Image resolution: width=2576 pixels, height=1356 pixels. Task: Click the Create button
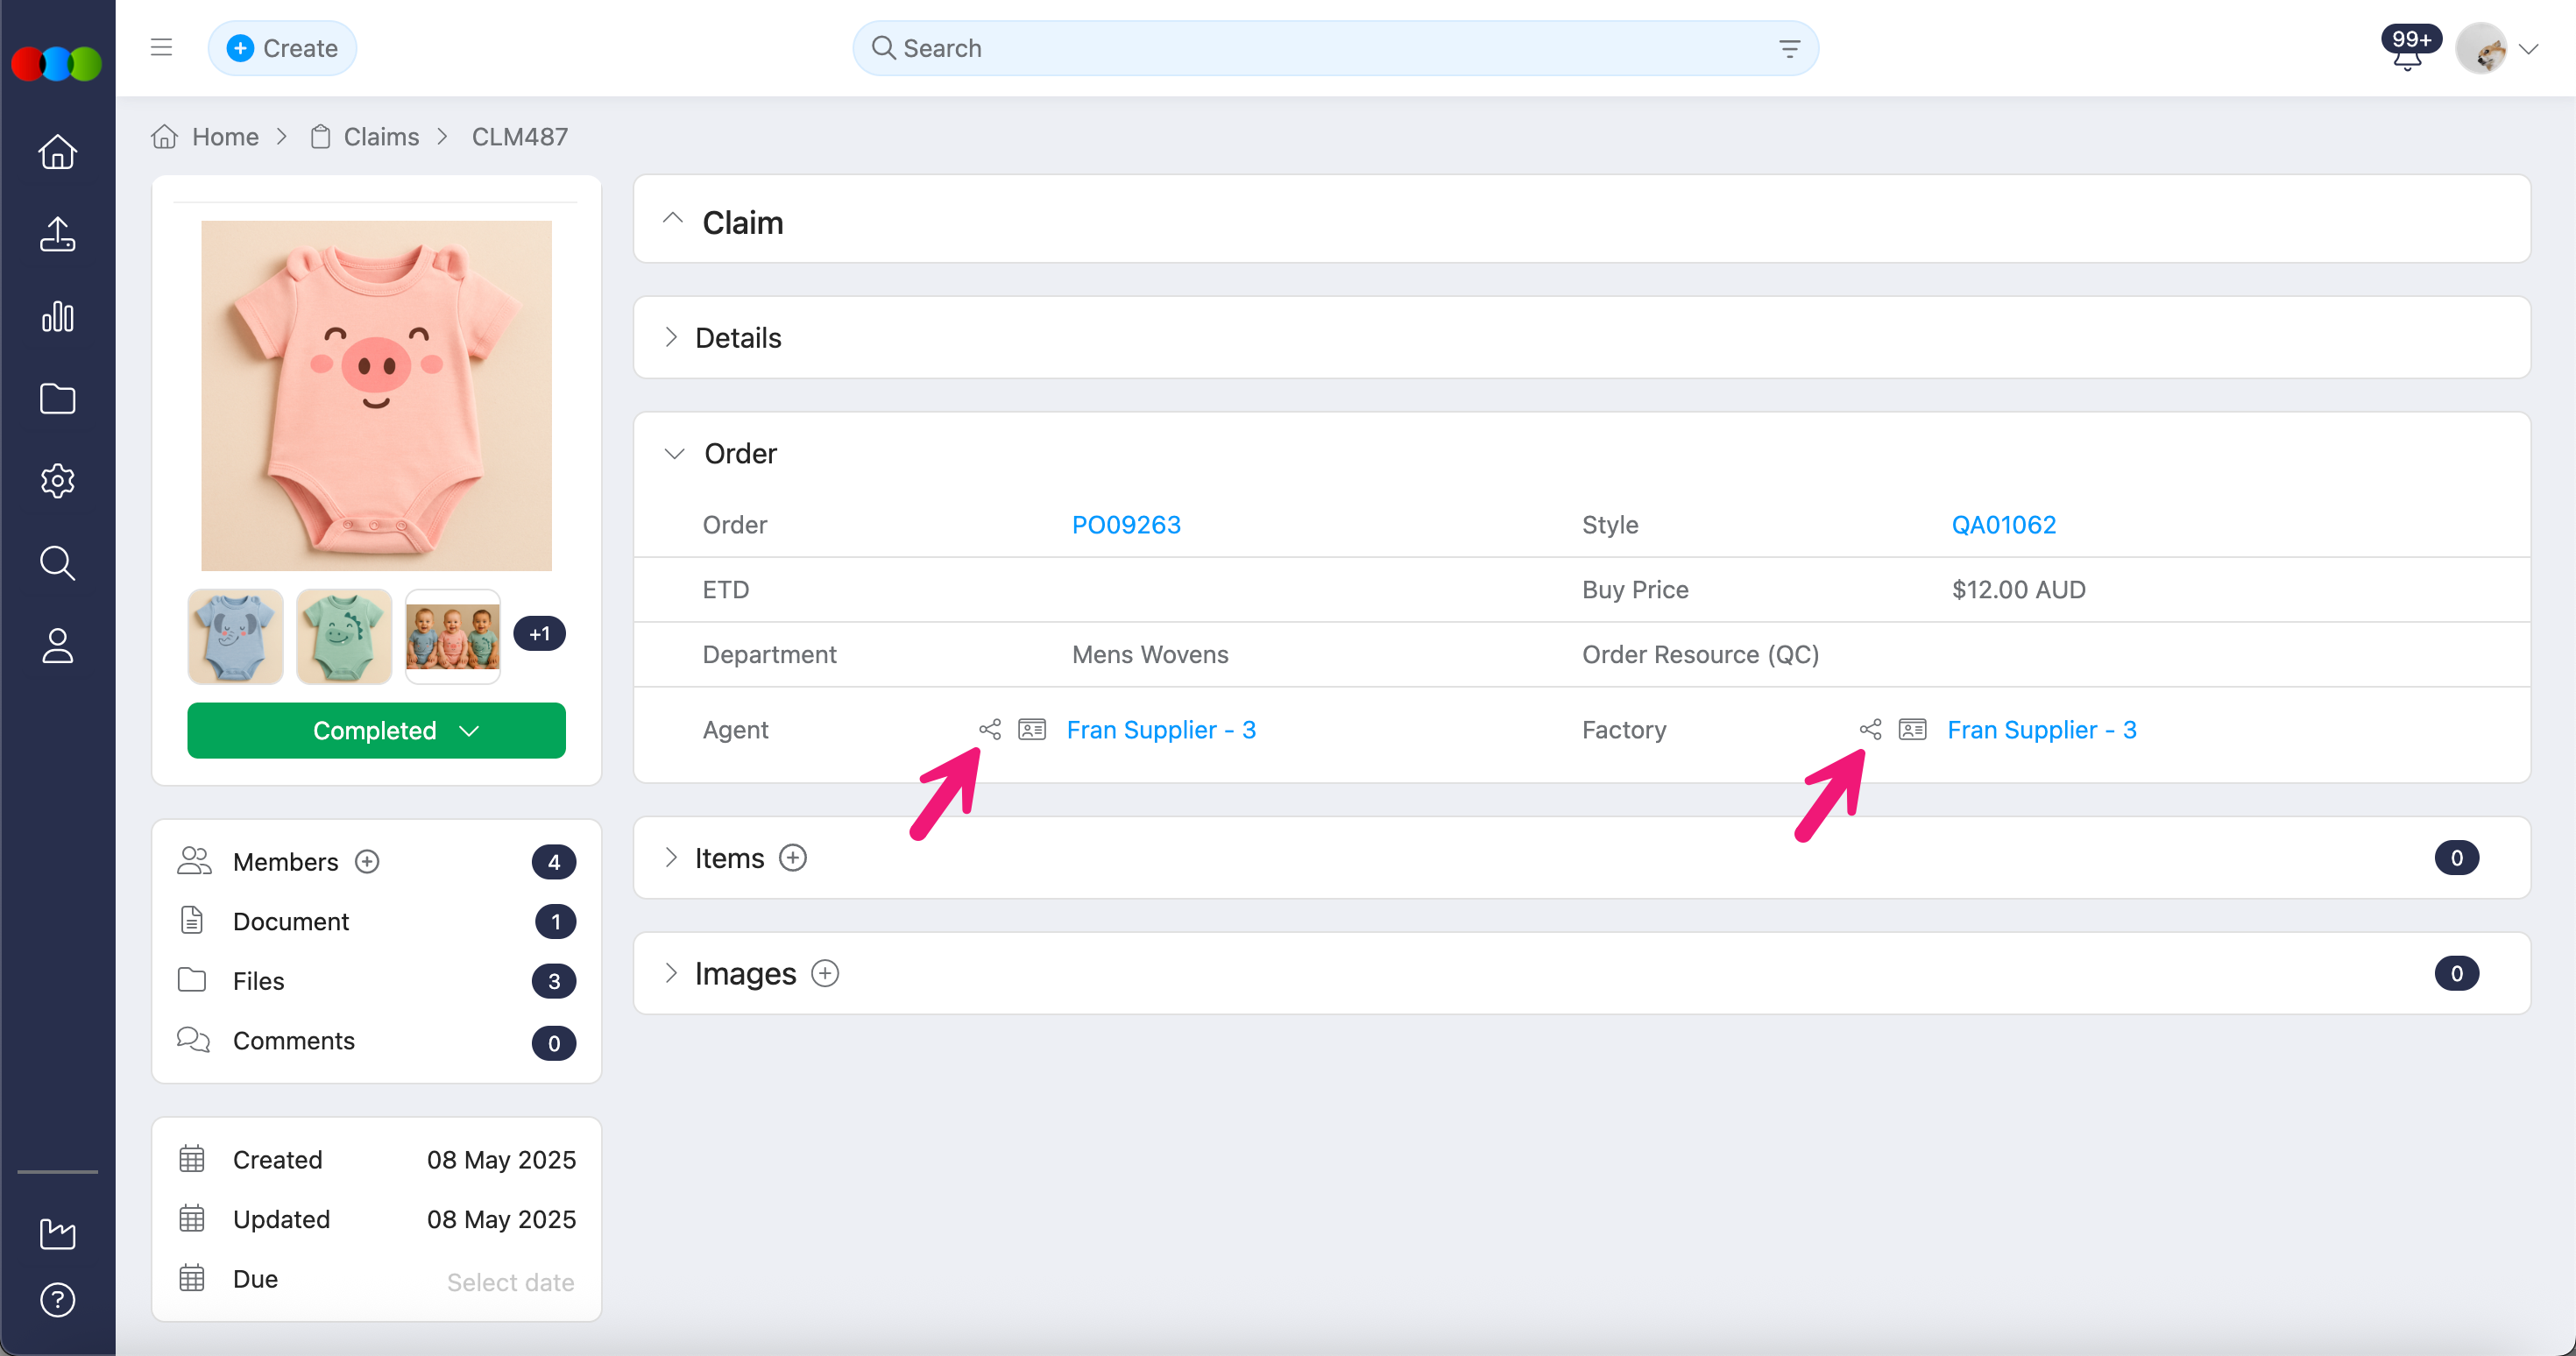pos(281,48)
